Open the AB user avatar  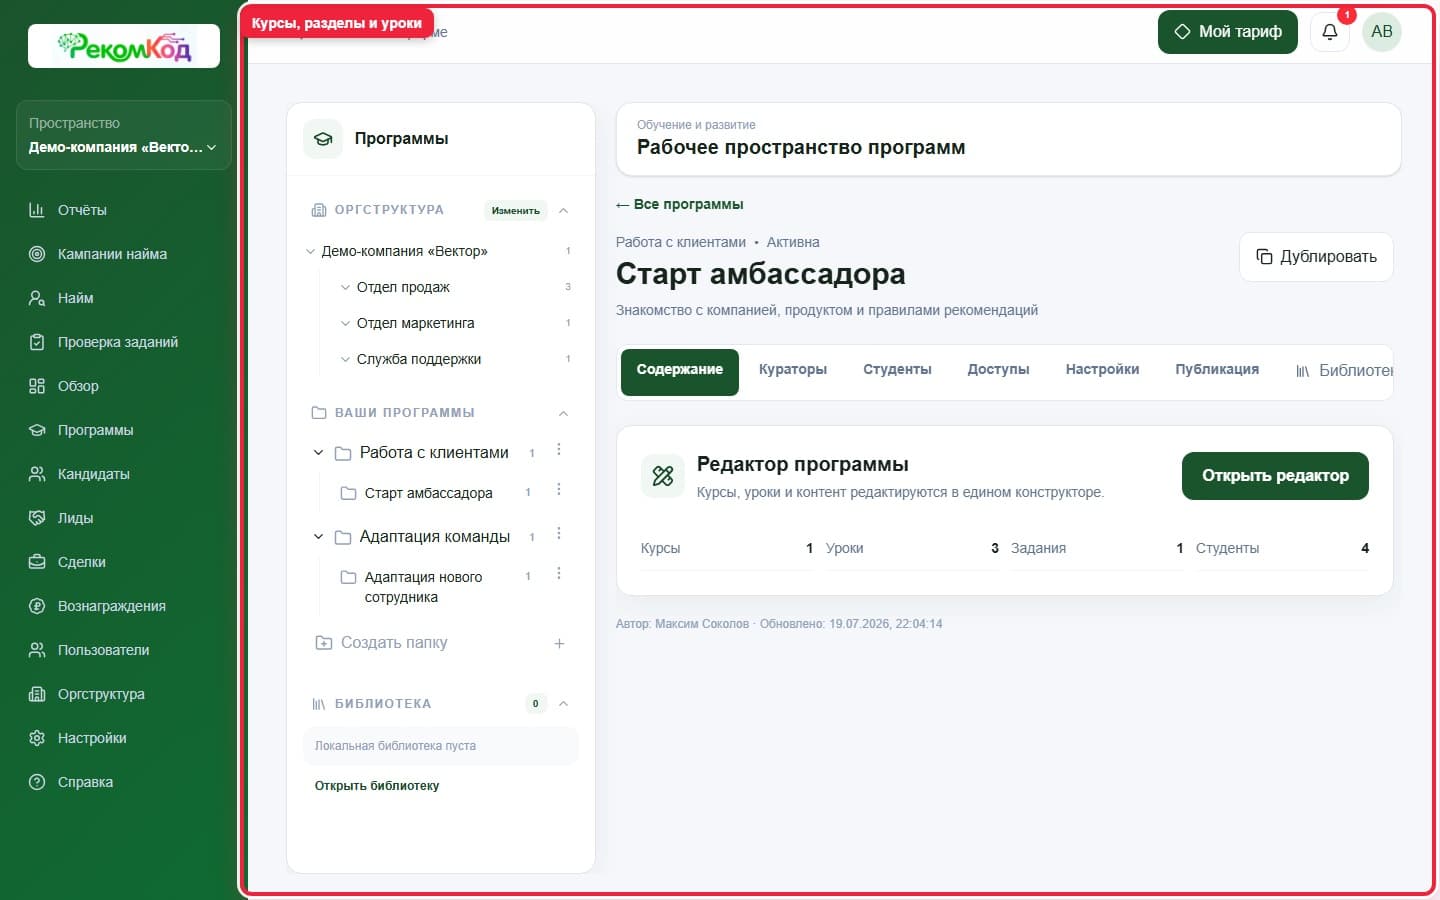point(1382,32)
